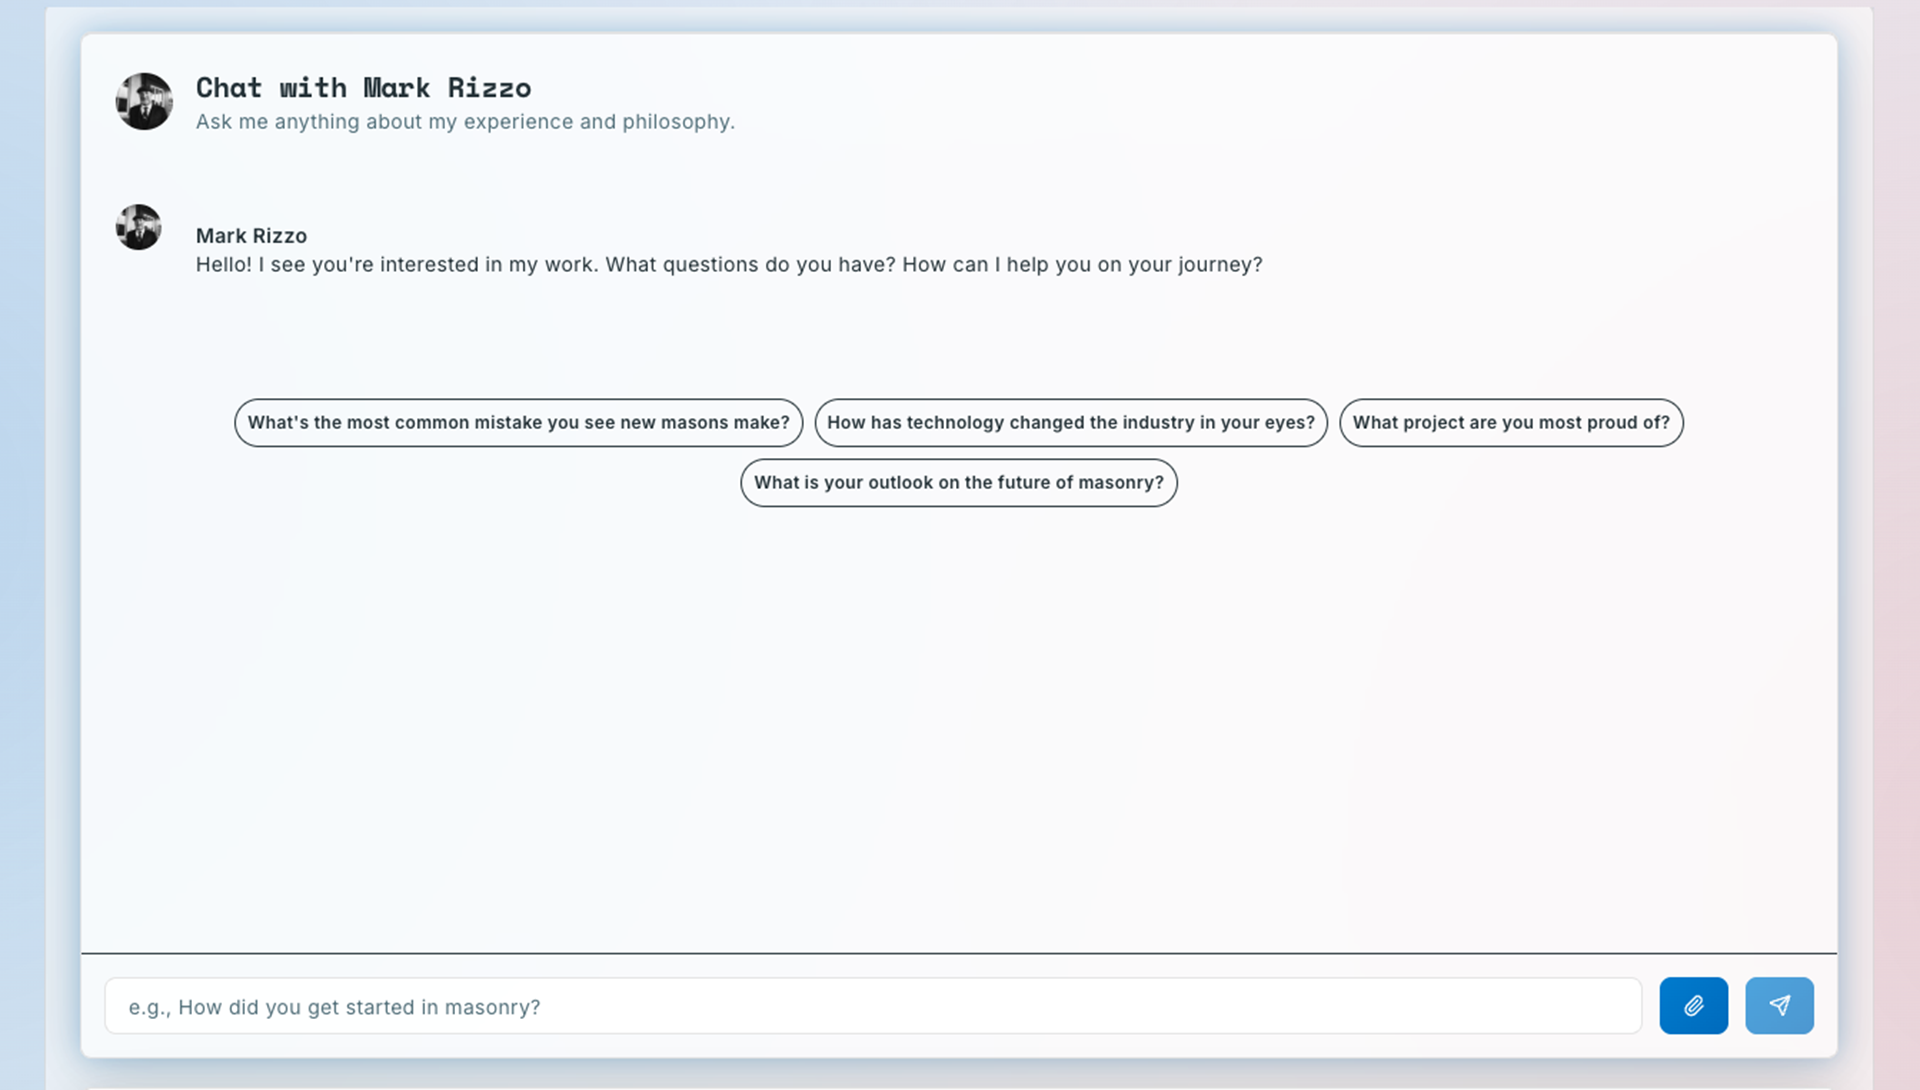
Task: Click the paperclip attach file icon
Action: [x=1693, y=1005]
